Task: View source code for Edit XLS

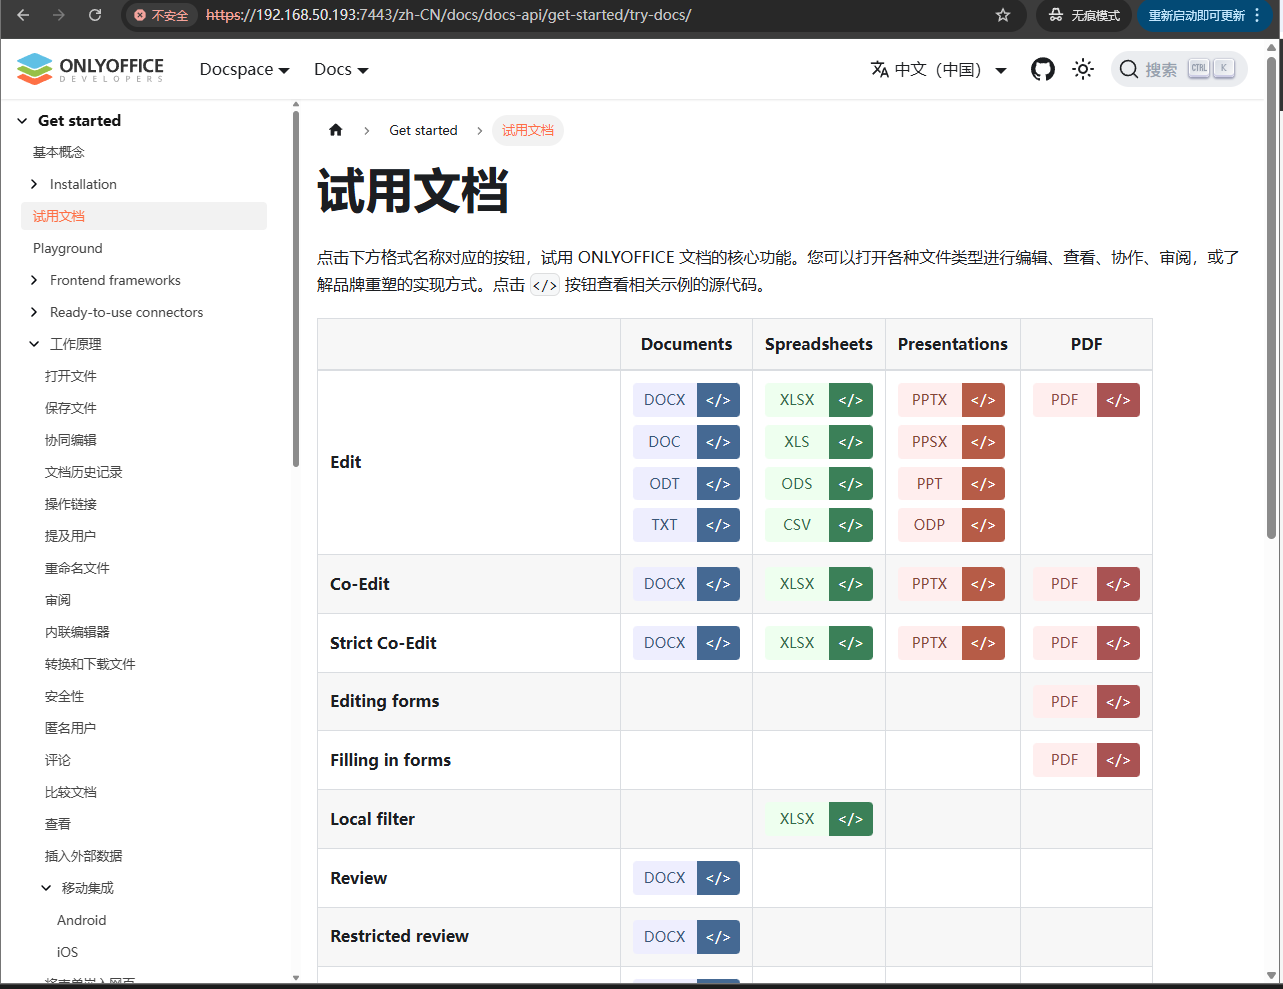Action: coord(851,442)
